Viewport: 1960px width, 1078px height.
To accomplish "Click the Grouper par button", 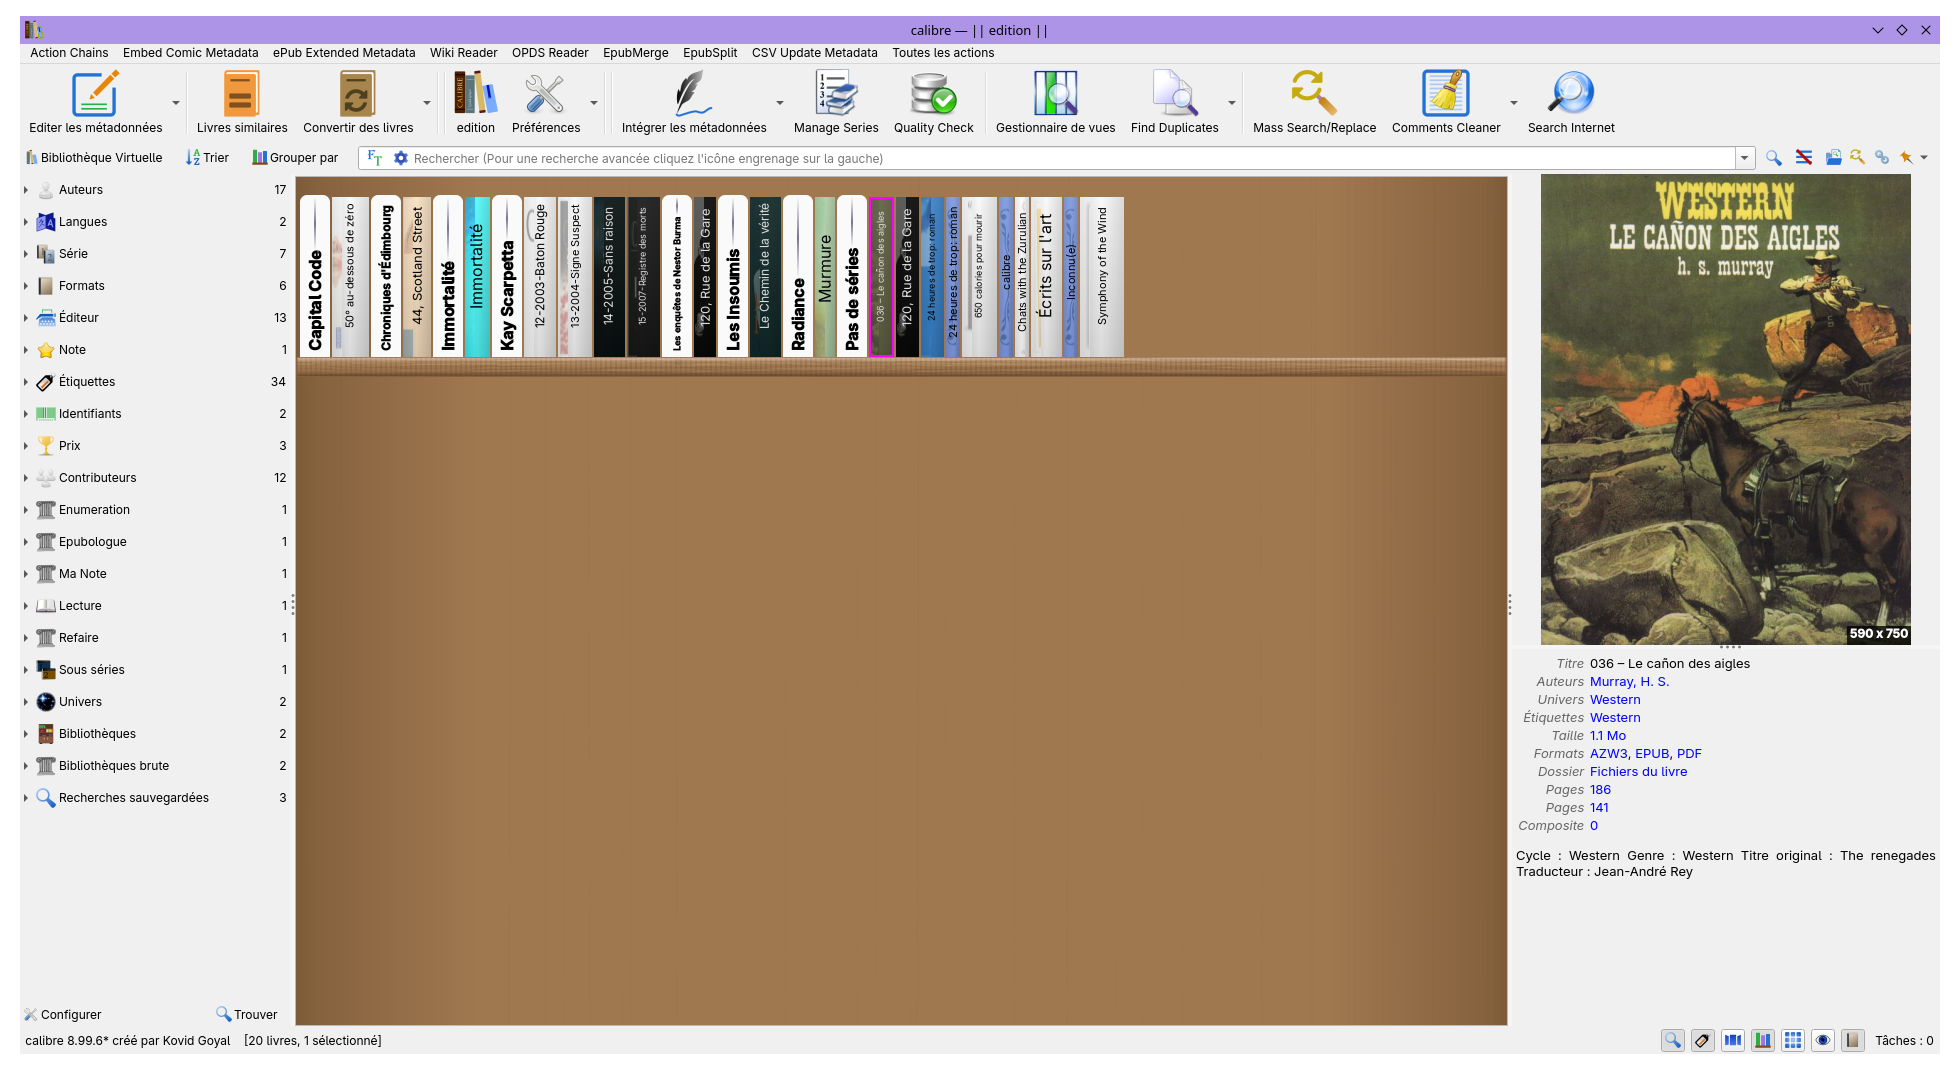I will pos(295,158).
